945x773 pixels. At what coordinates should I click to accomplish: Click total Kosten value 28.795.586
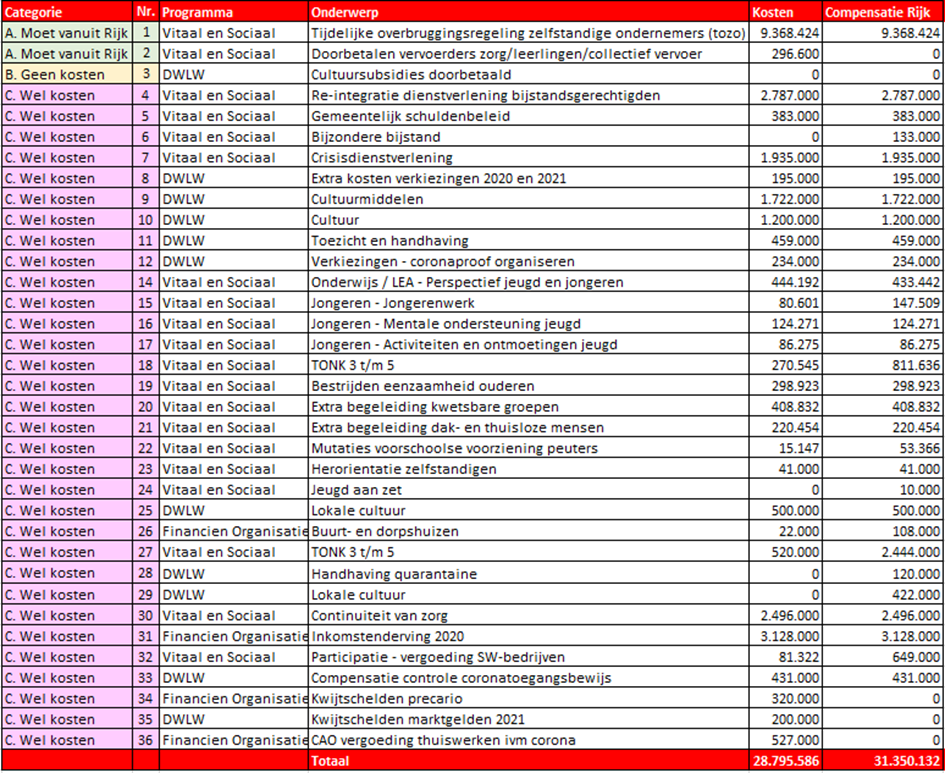pos(785,762)
